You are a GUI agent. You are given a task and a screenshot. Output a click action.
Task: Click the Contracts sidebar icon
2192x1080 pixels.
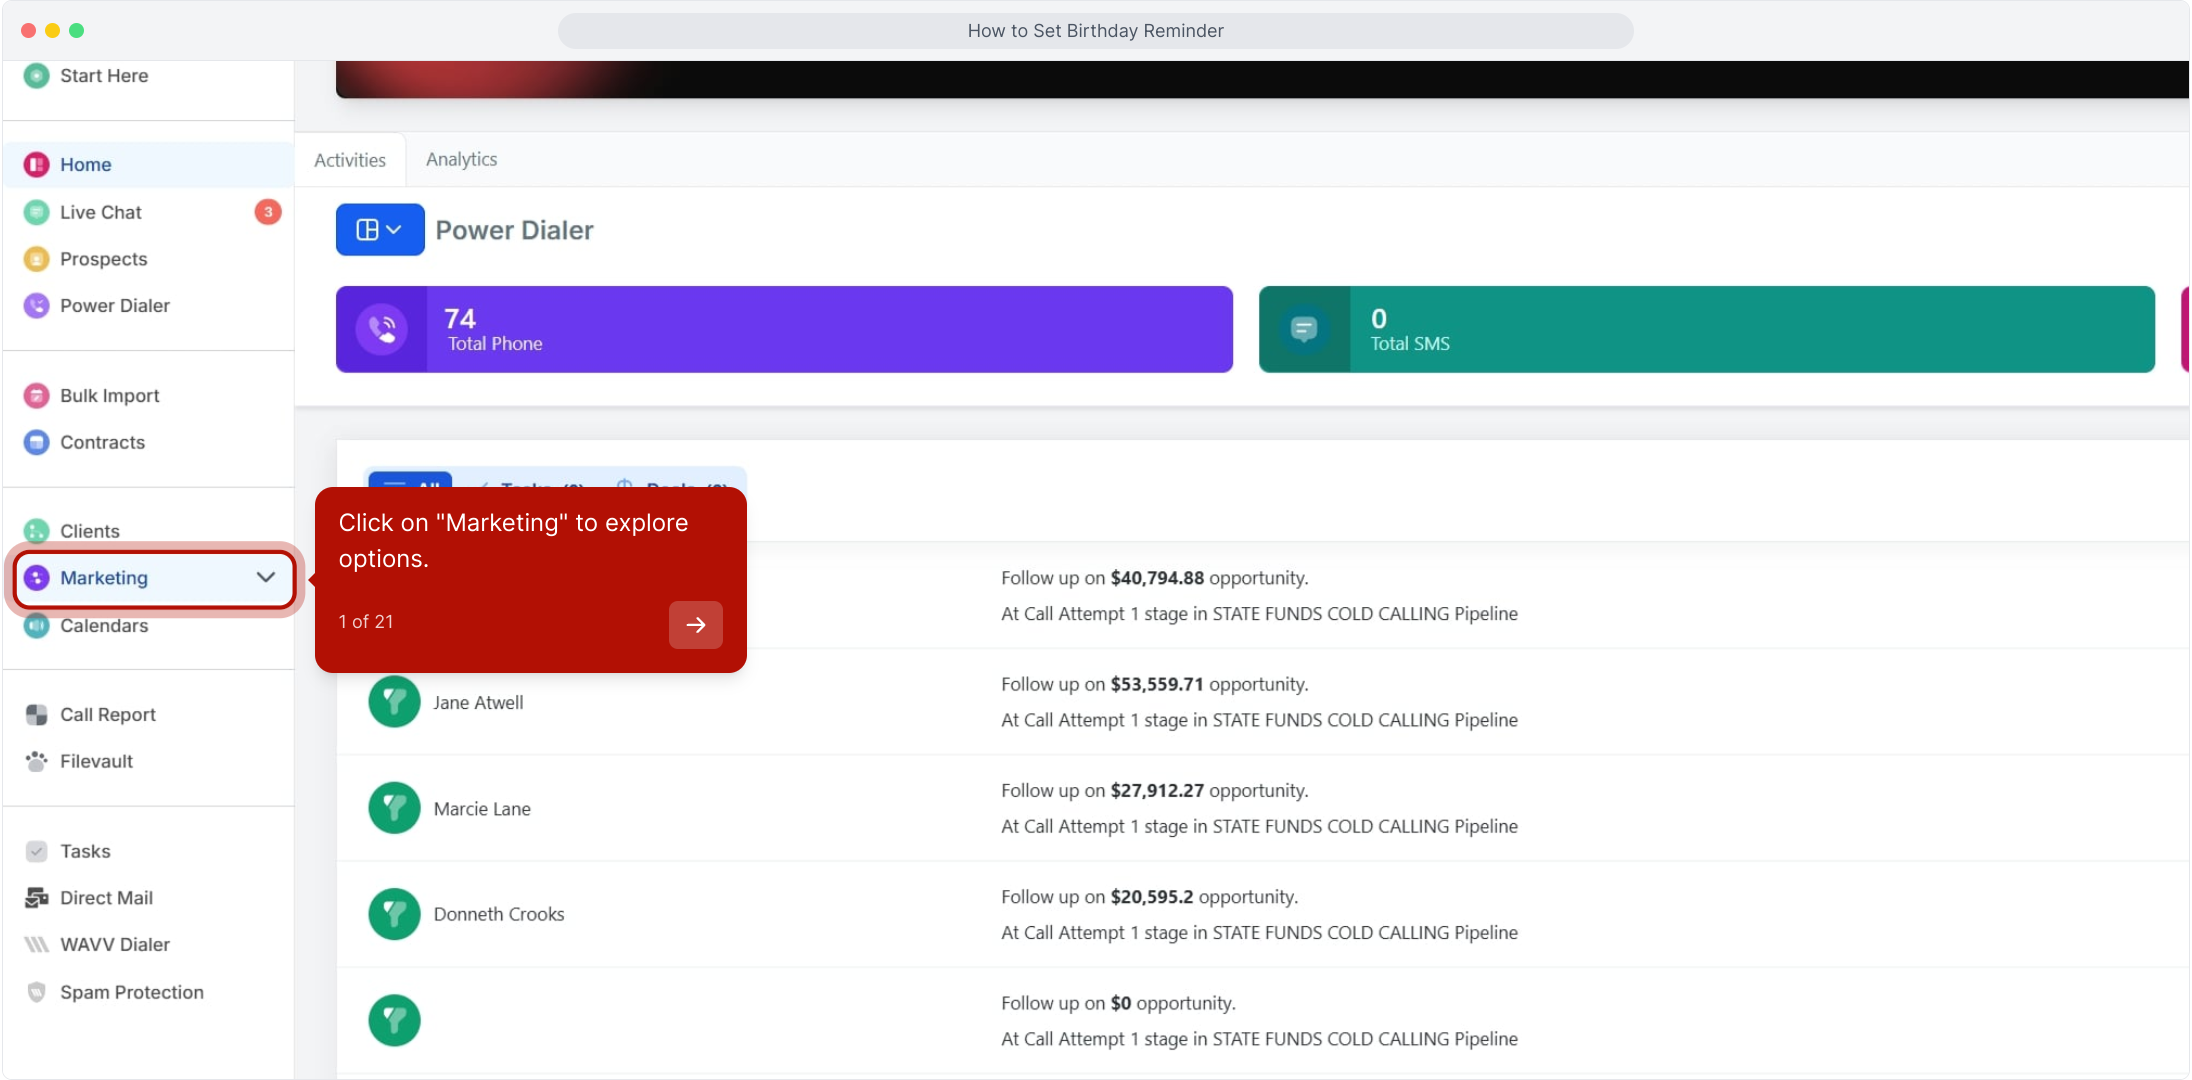(x=36, y=442)
